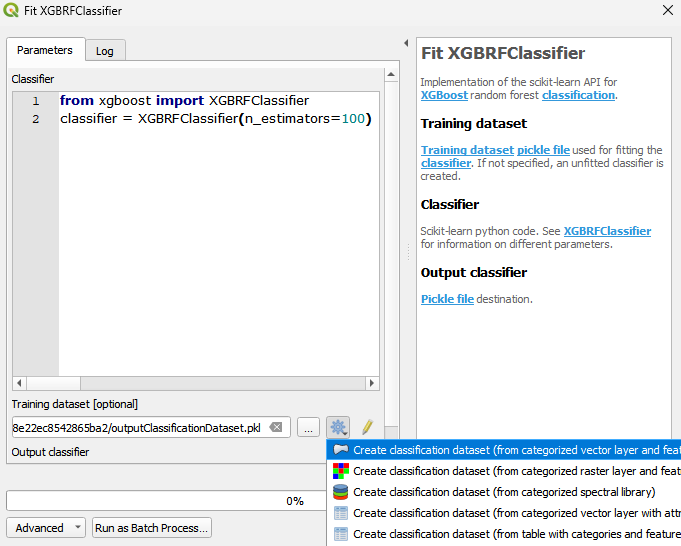Click the parameters panel scroll up arrow
Screen dimensions: 681x546
(x=391, y=75)
